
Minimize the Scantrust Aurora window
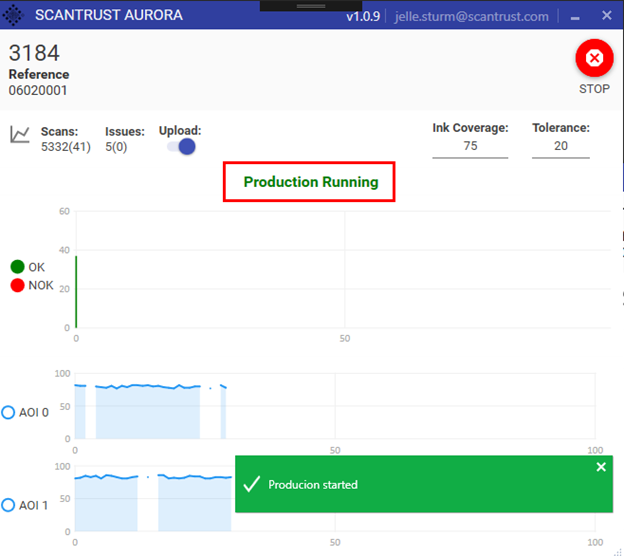[575, 17]
